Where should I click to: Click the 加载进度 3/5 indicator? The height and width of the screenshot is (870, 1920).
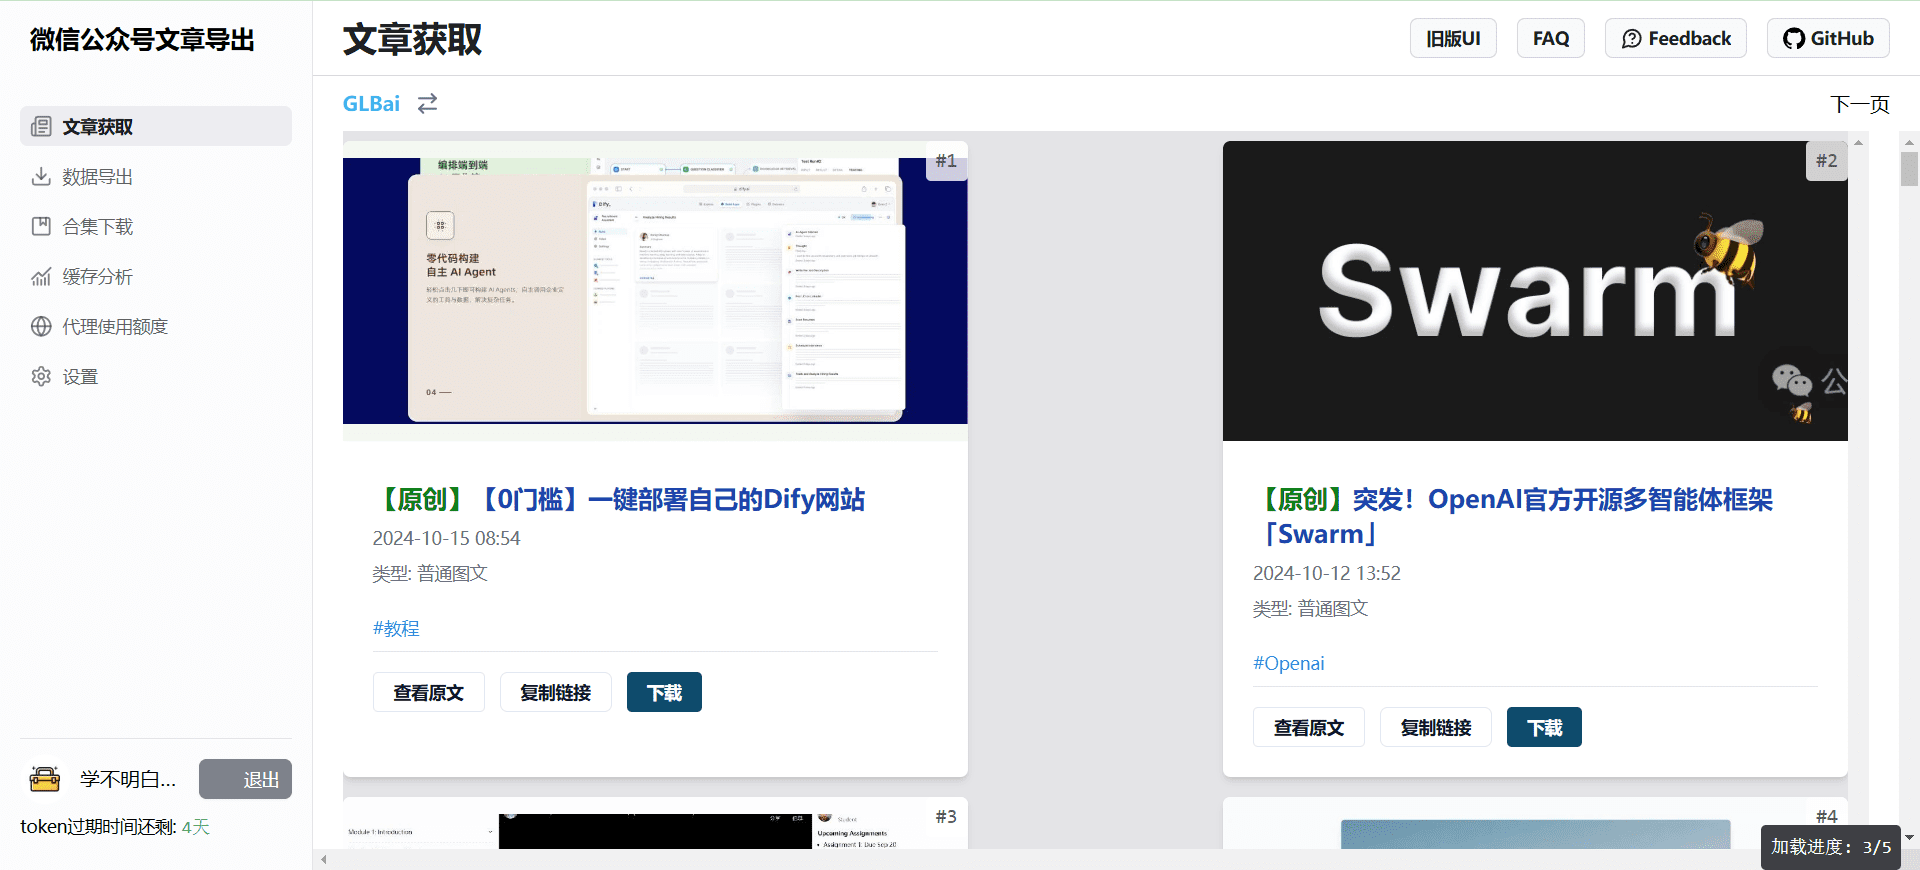pos(1830,847)
